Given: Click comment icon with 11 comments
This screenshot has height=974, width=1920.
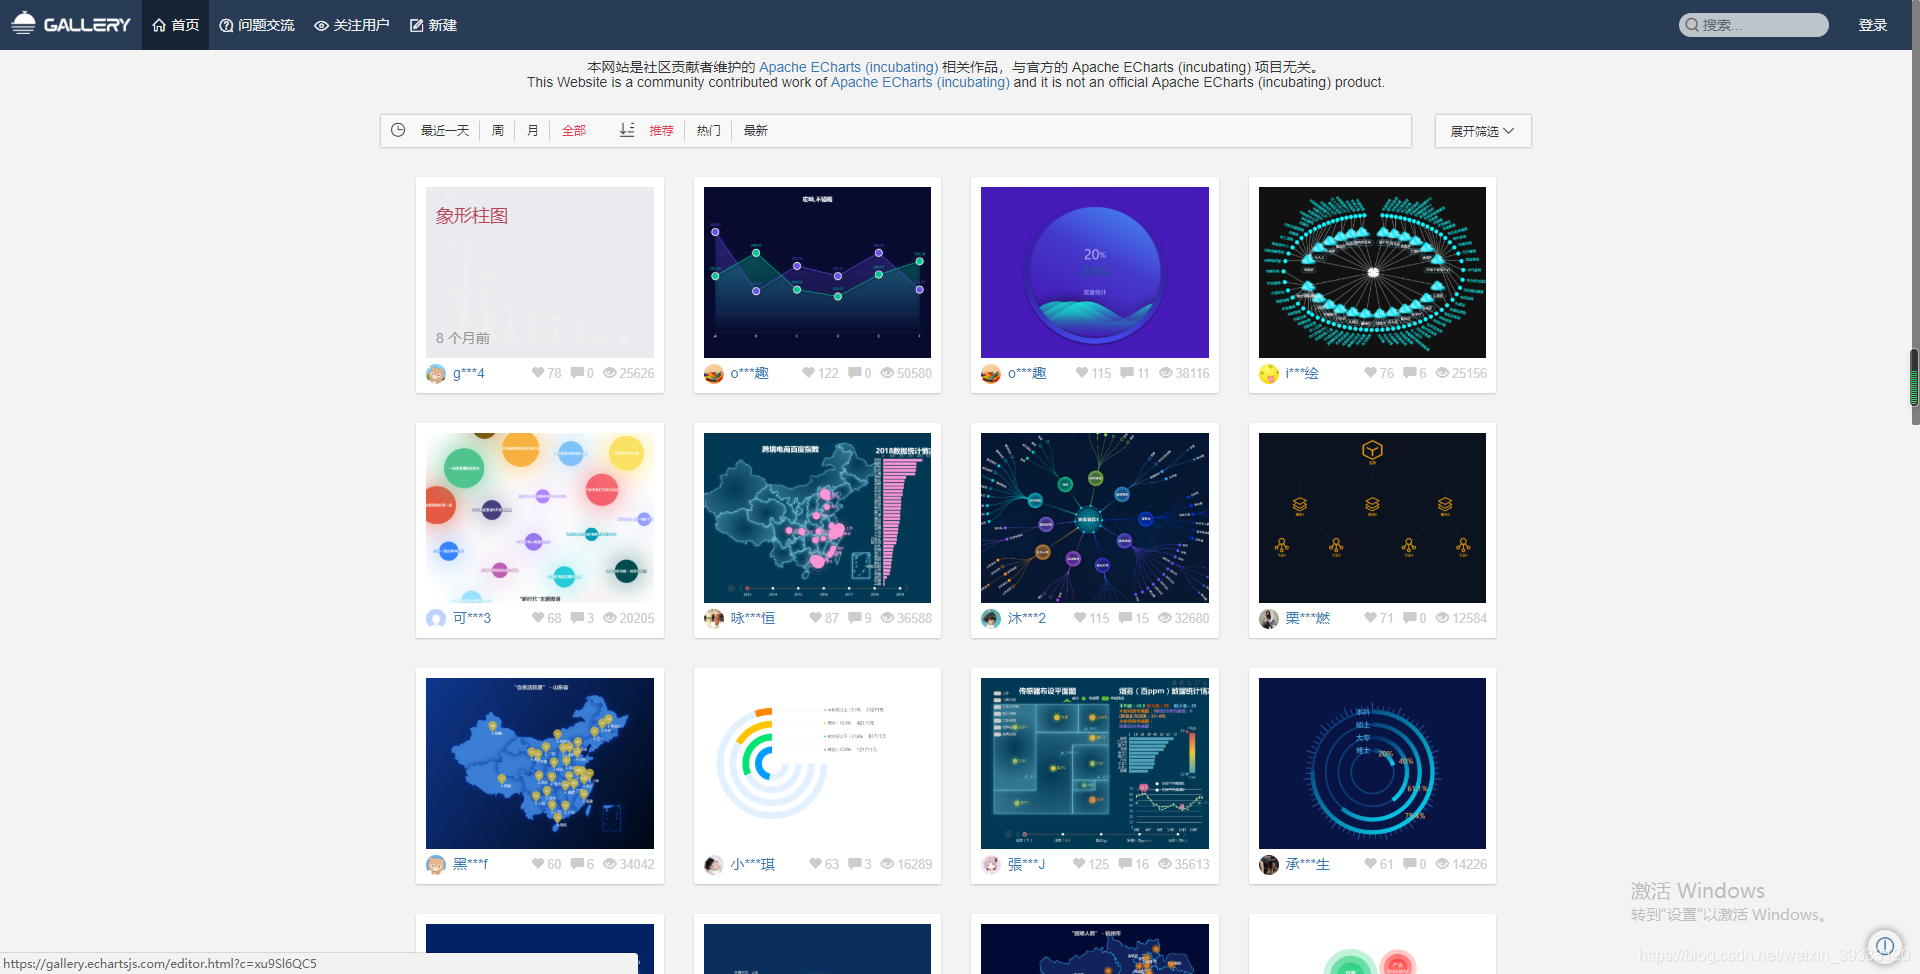Looking at the screenshot, I should [1127, 373].
